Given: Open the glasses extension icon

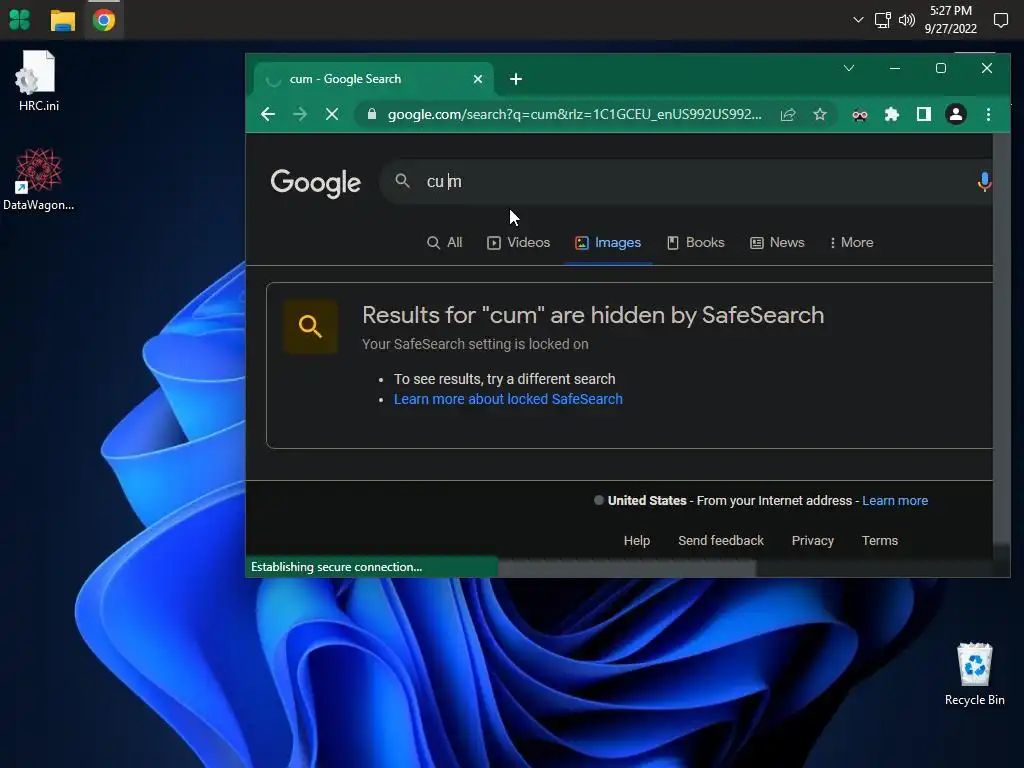Looking at the screenshot, I should (x=860, y=115).
